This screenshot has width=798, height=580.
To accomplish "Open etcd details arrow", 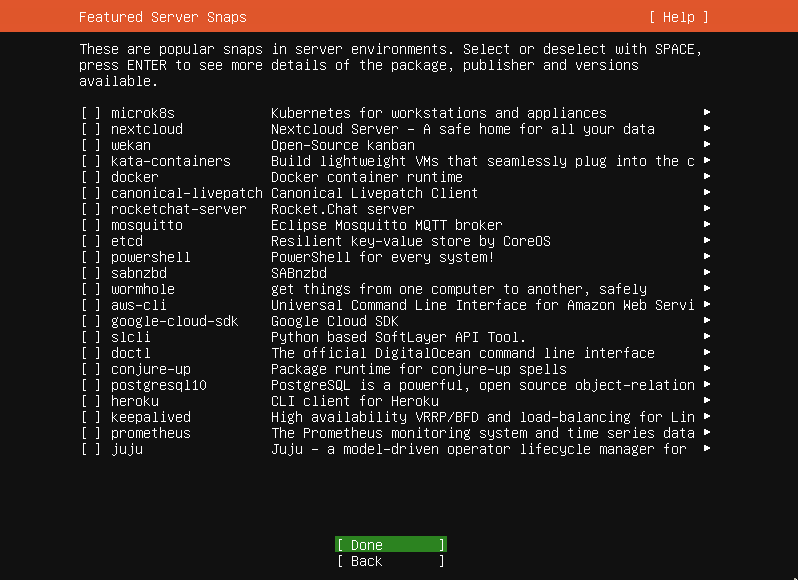I will tap(707, 240).
